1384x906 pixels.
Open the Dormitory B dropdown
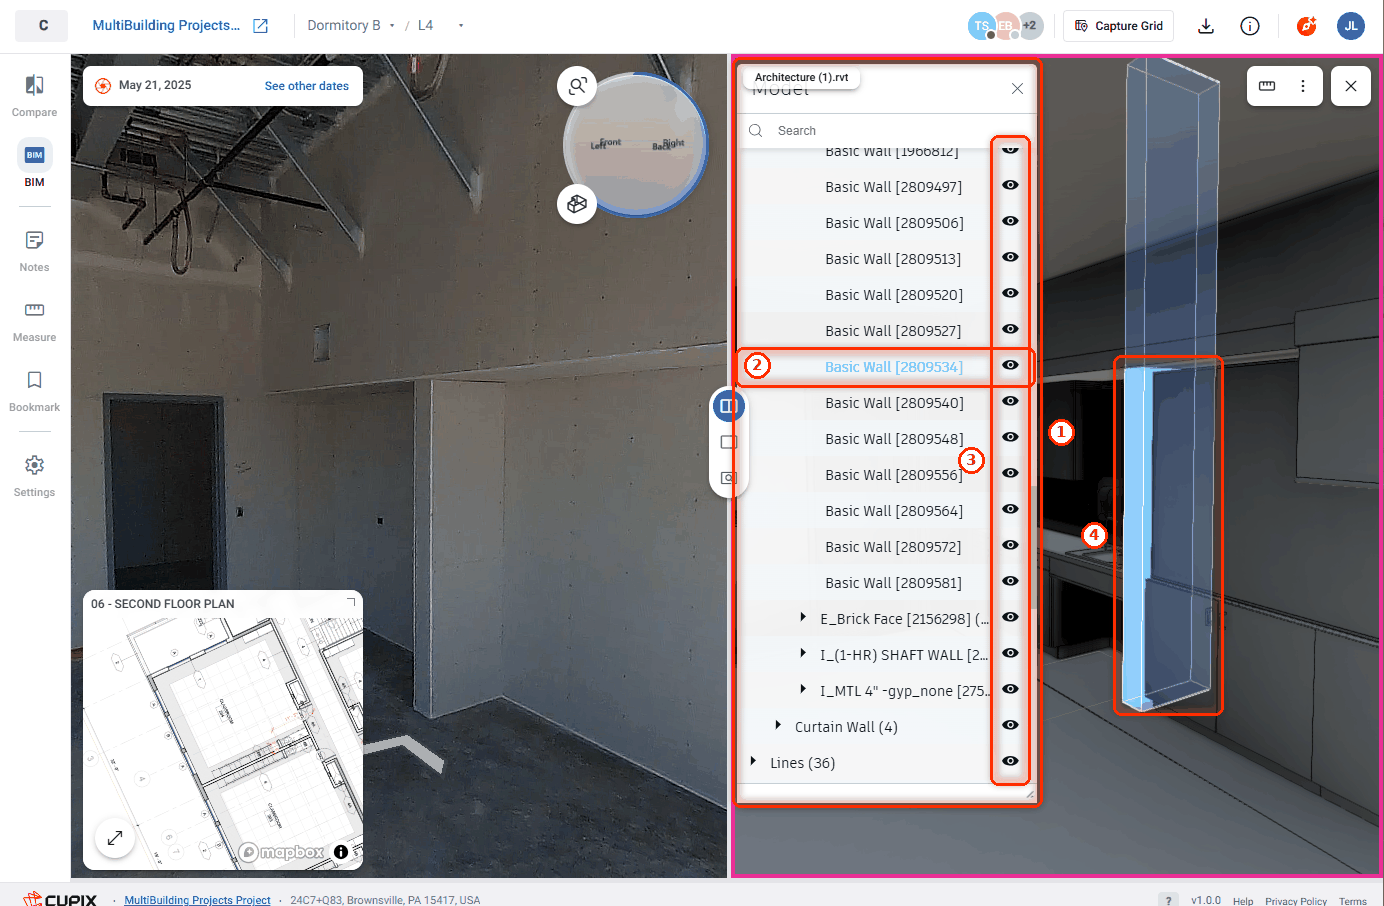click(351, 26)
